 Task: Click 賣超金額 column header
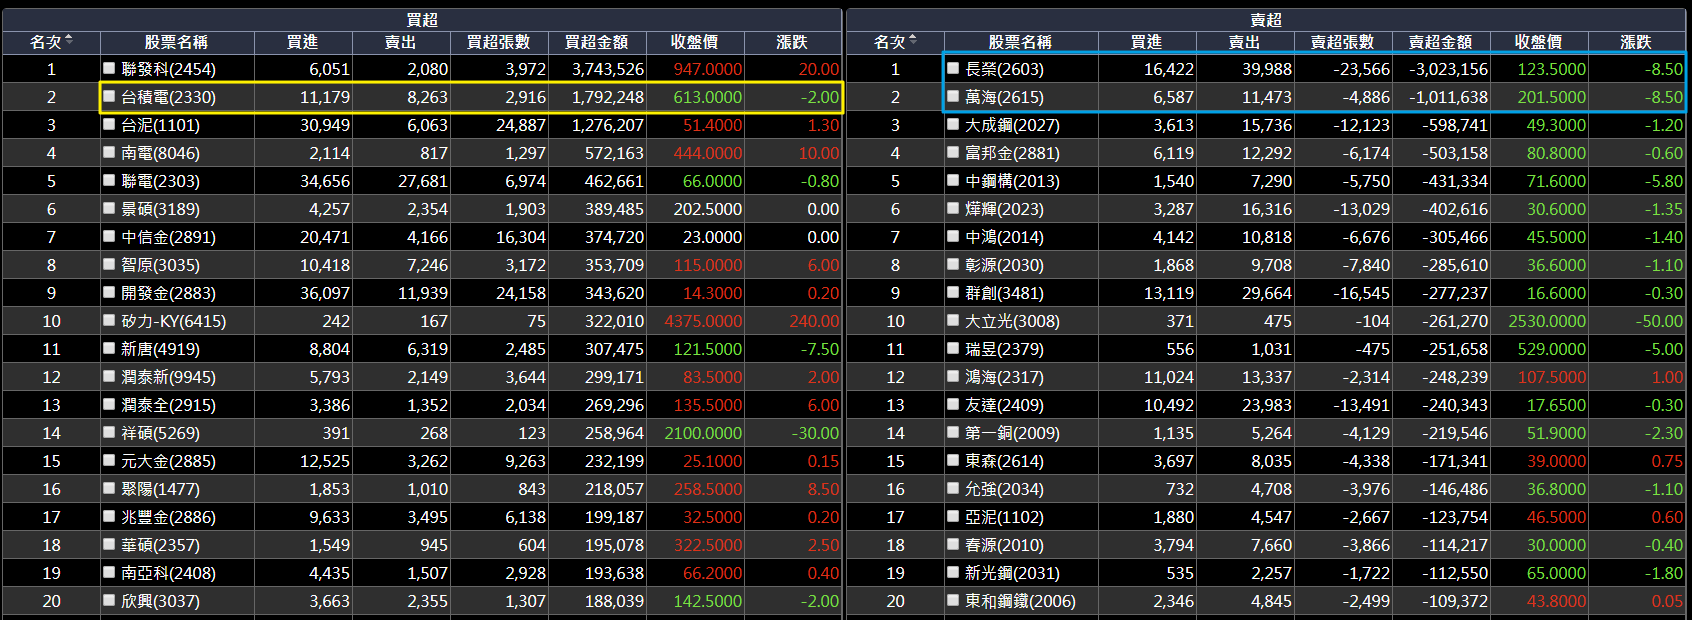pos(1441,42)
